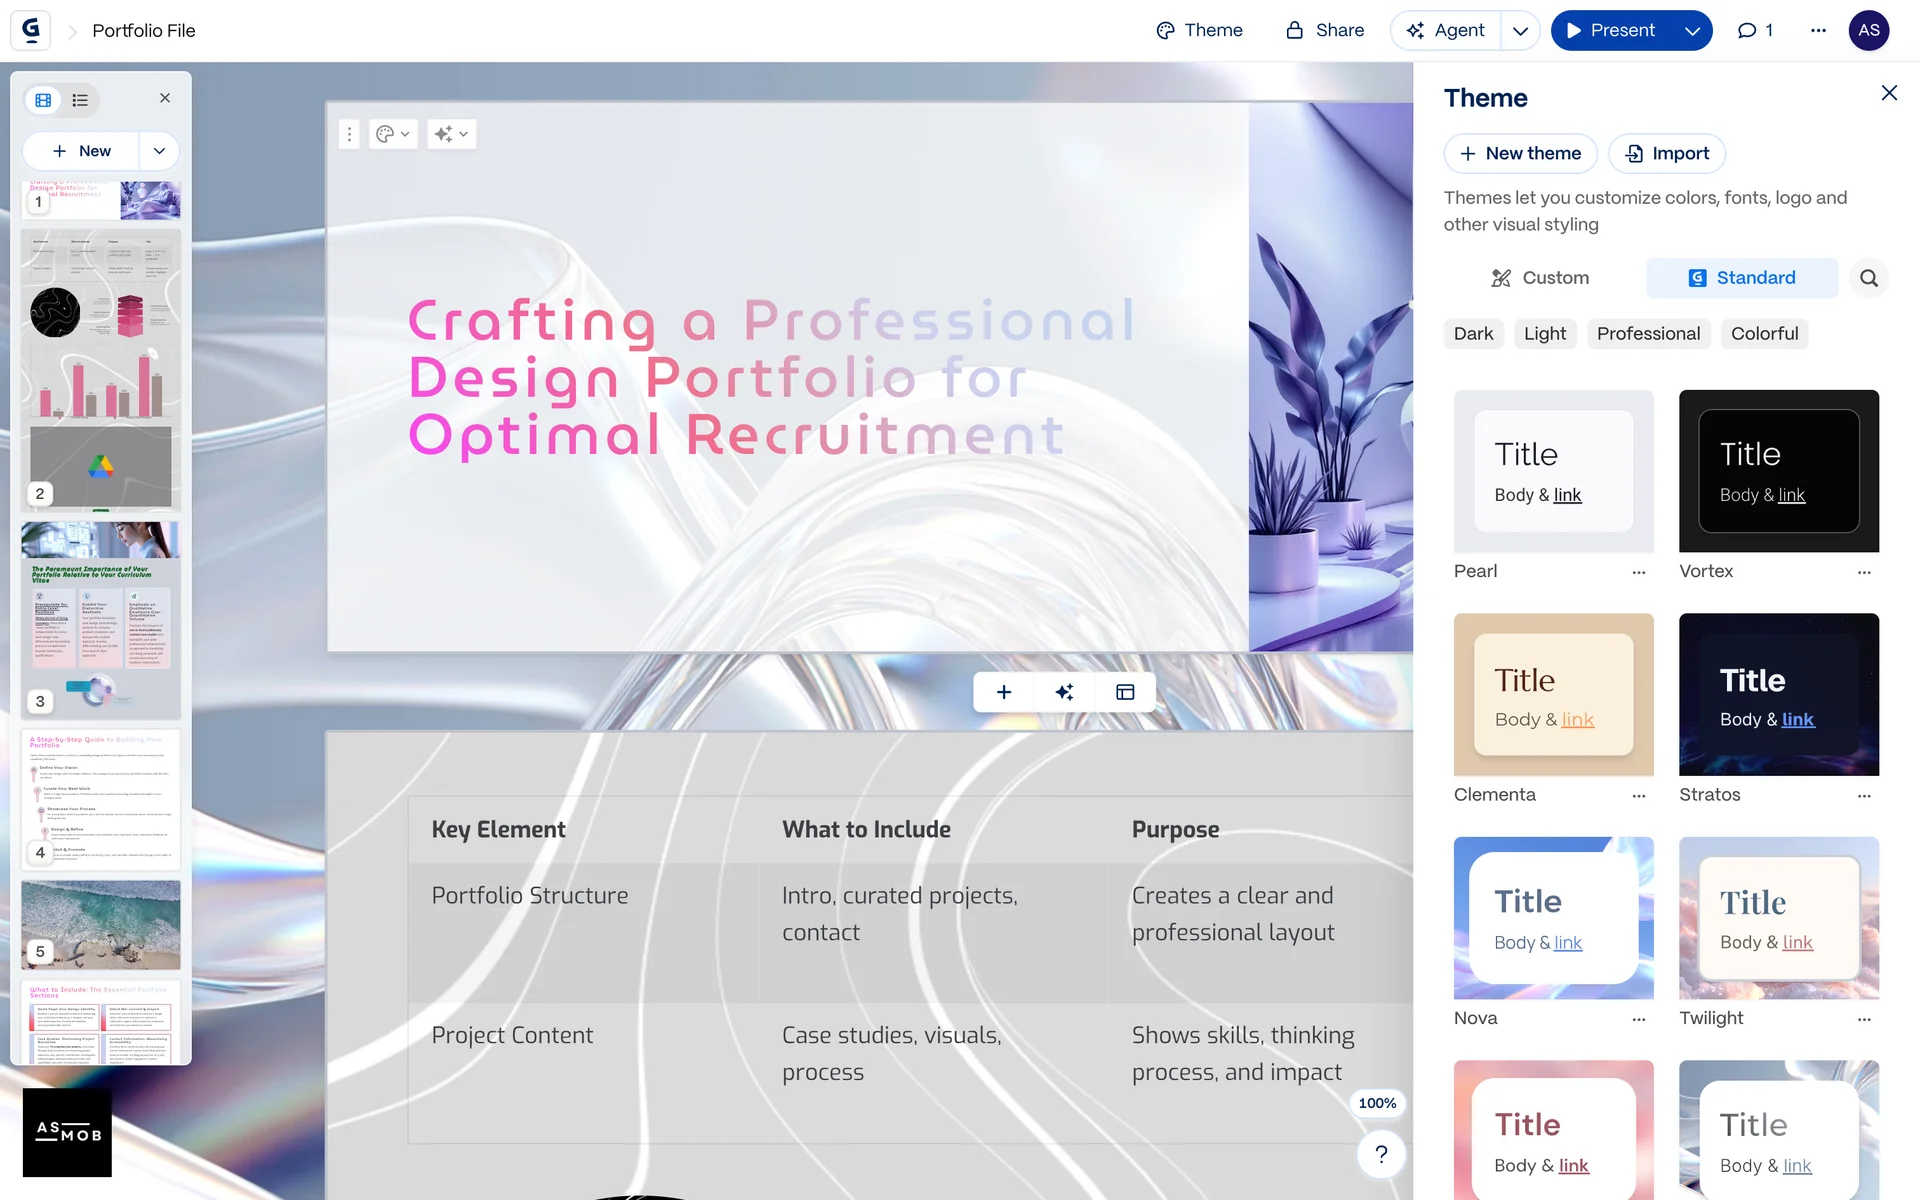Image resolution: width=1920 pixels, height=1200 pixels.
Task: Add a new card with plus icon
Action: click(1004, 692)
